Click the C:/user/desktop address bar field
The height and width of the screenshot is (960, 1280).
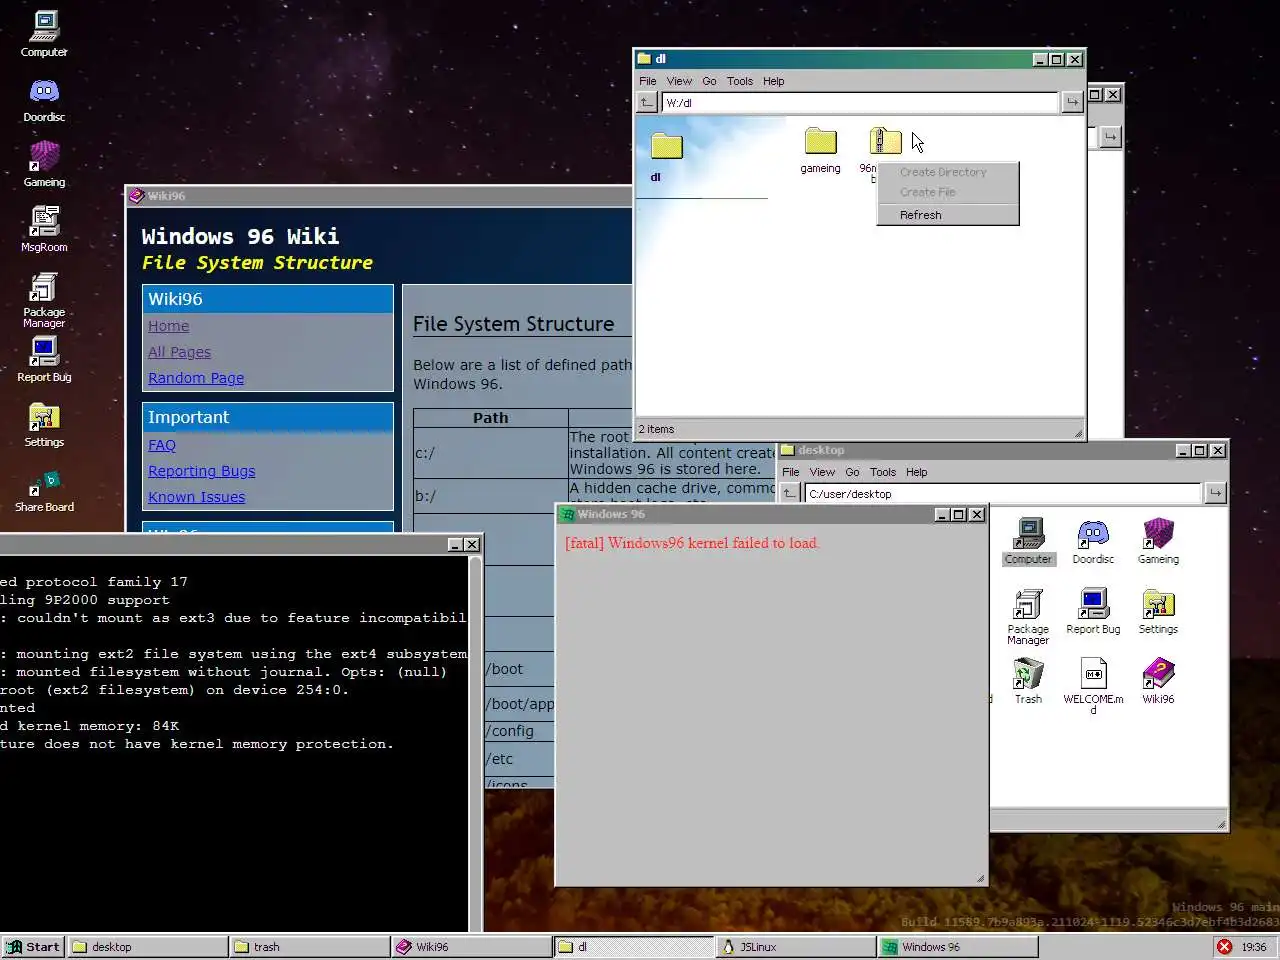(x=1003, y=493)
